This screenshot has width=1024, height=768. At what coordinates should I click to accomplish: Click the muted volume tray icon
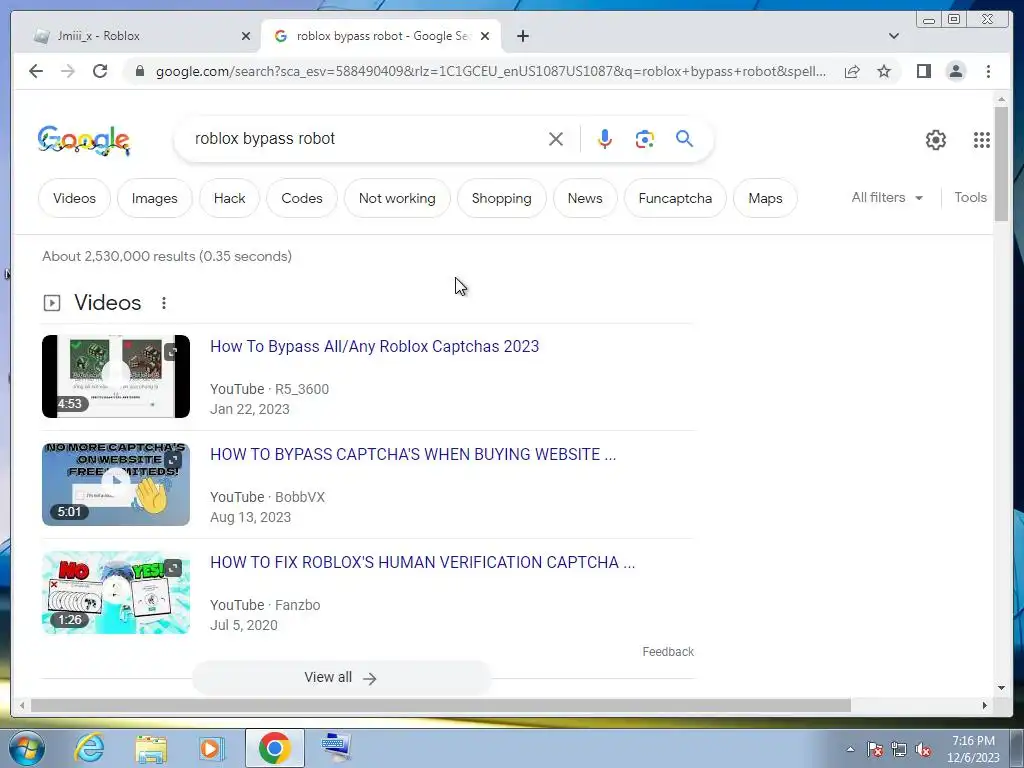(x=923, y=749)
